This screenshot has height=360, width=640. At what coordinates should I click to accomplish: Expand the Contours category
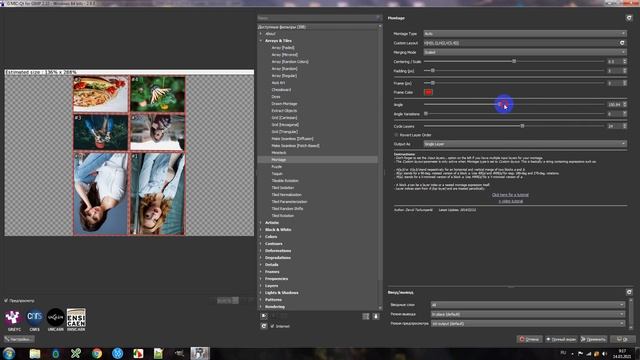(261, 244)
